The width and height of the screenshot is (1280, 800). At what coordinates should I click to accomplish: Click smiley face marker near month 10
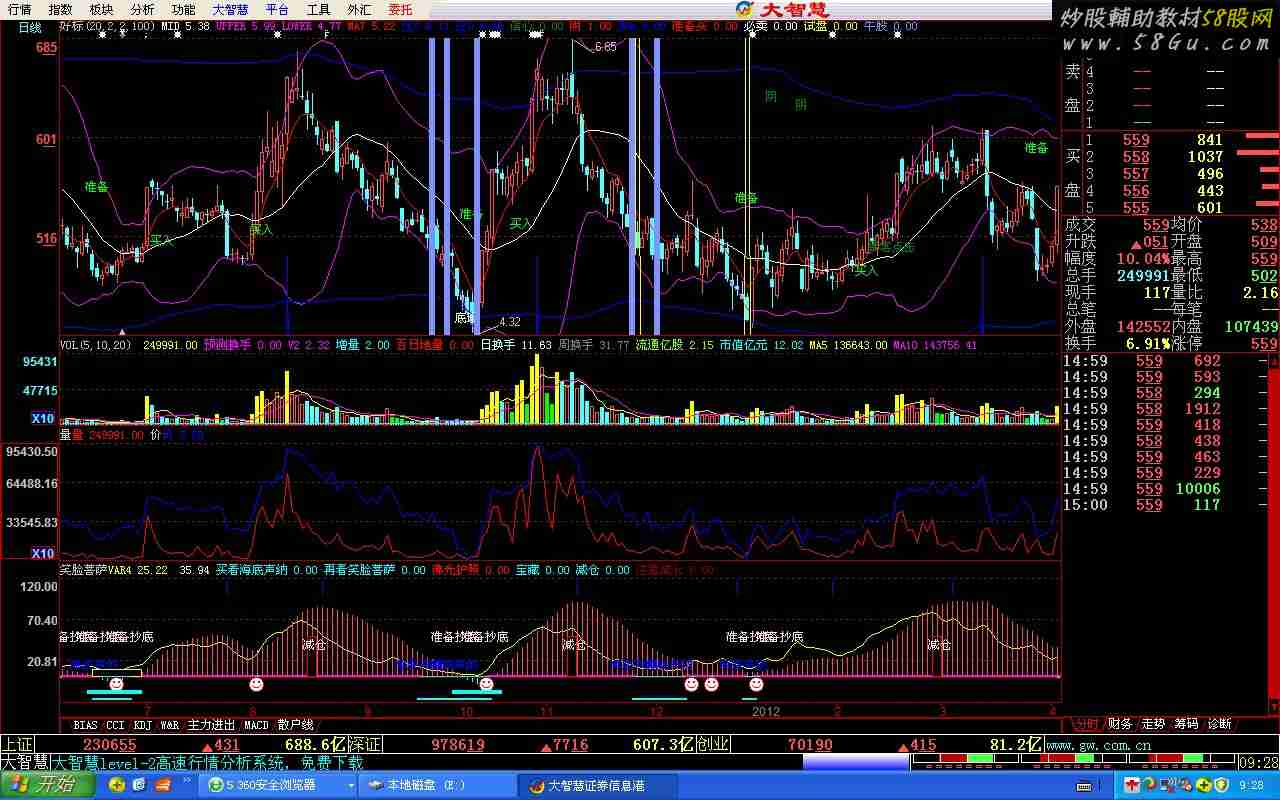[x=486, y=685]
